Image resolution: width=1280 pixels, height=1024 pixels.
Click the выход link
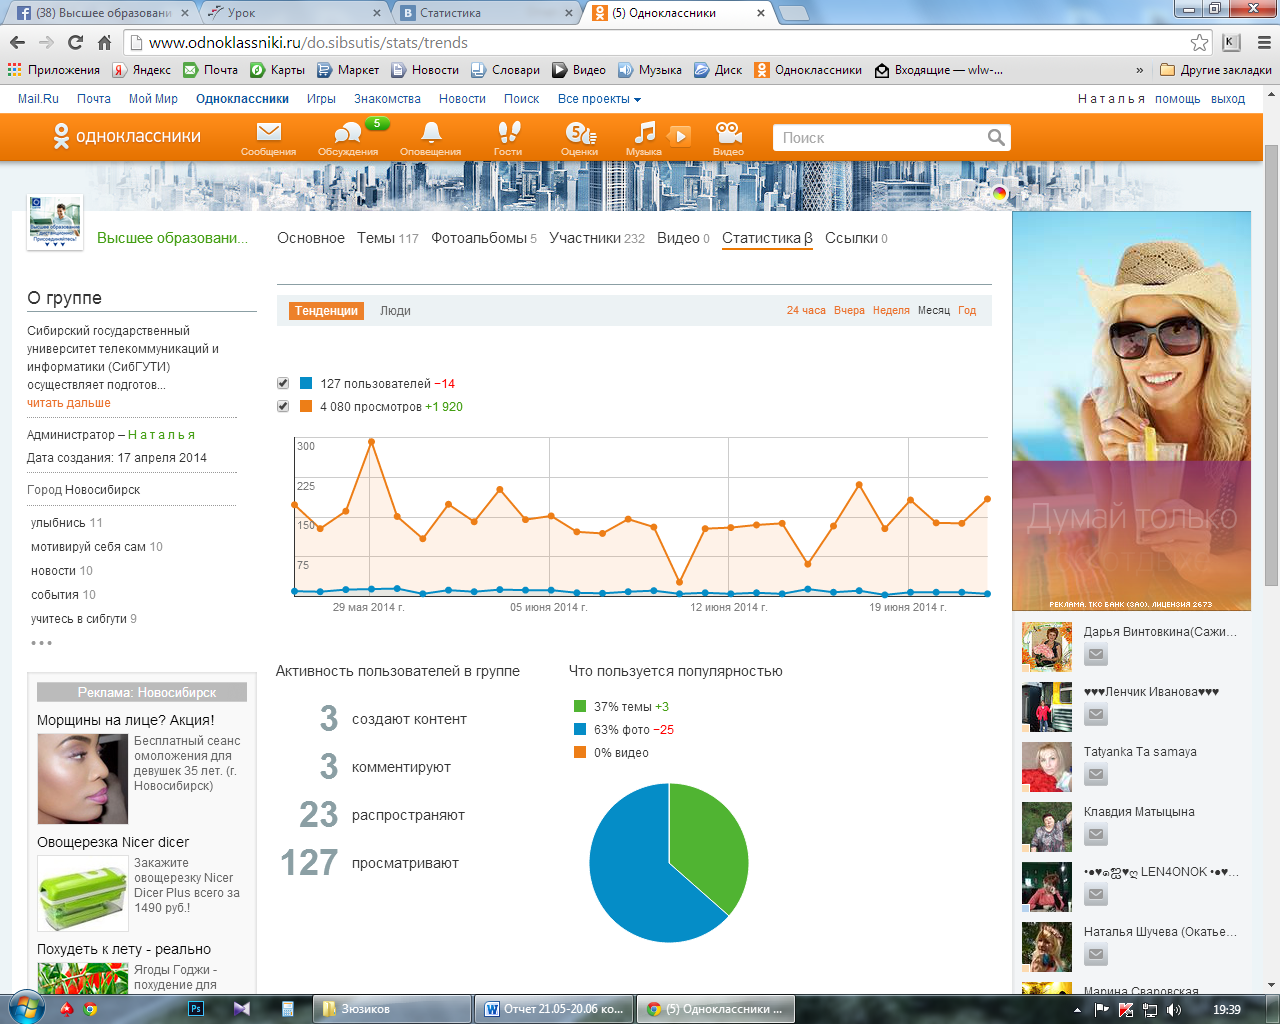click(x=1228, y=99)
